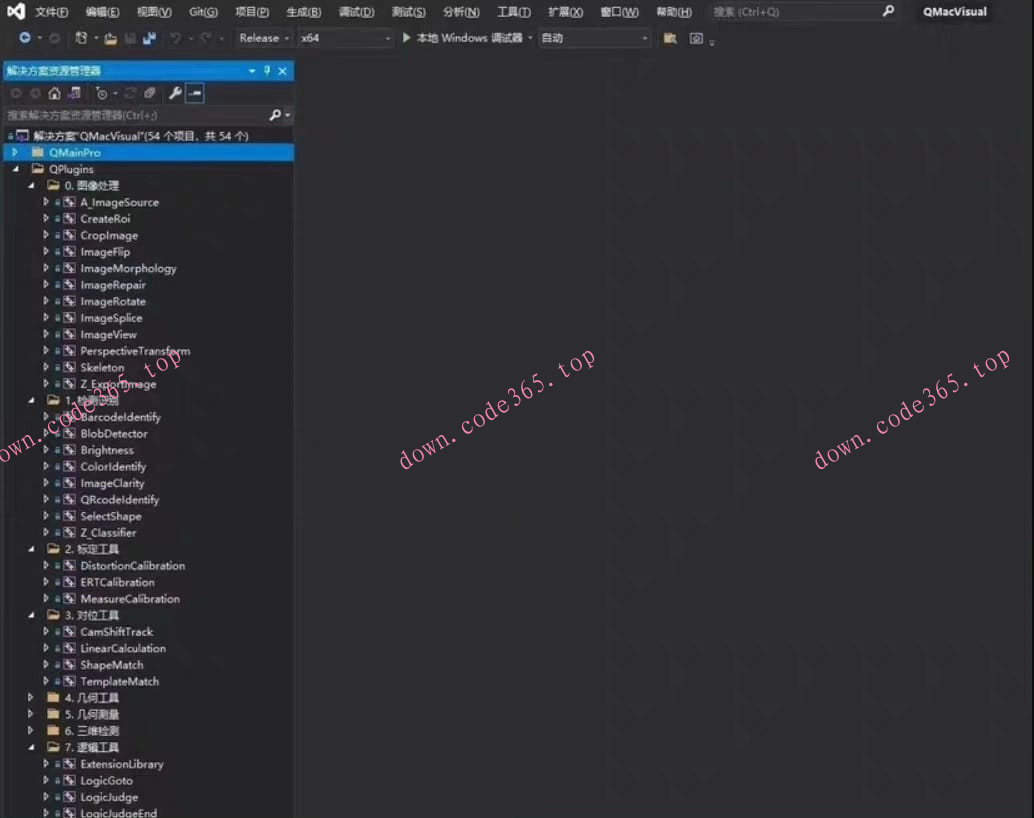This screenshot has height=818, width=1034.
Task: Click the Home icon in Solution Explorer toolbar
Action: pos(54,93)
